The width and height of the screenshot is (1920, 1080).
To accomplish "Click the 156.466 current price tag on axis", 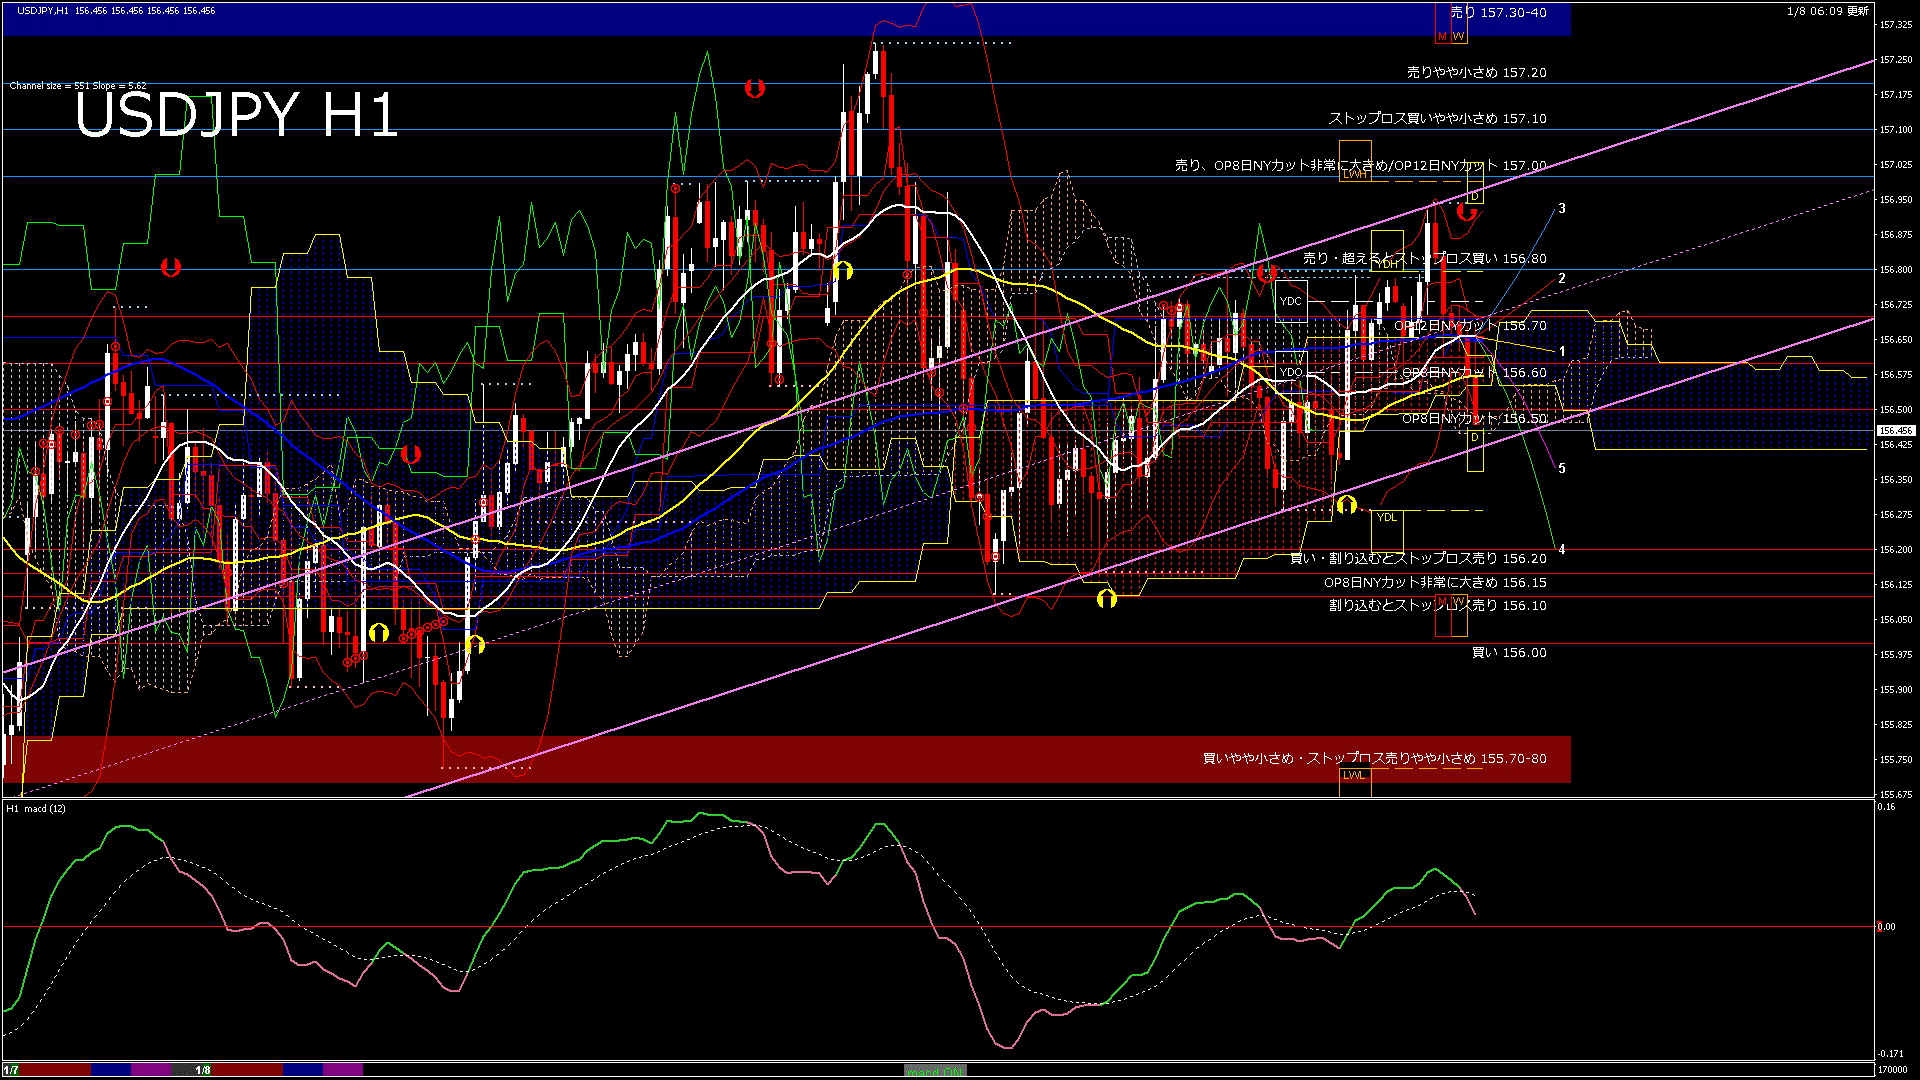I will coord(1897,430).
